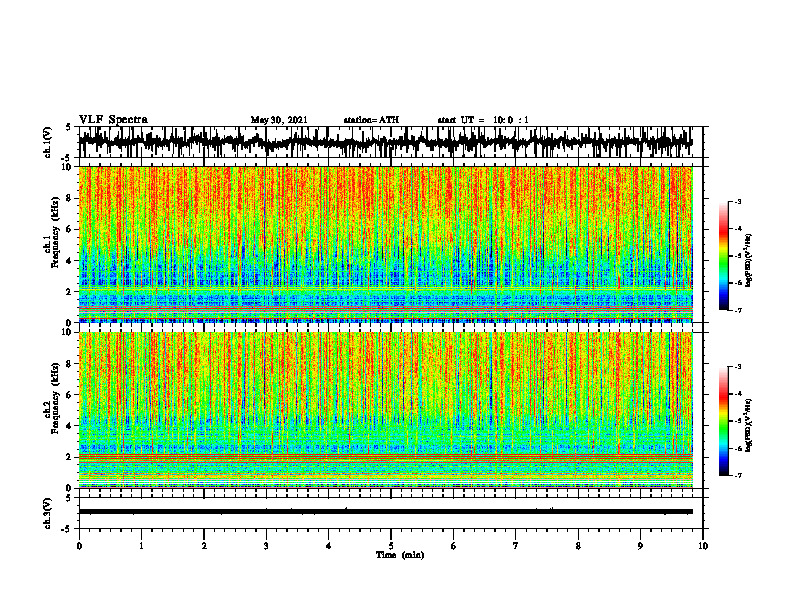
Task: Click the "ch.1(V)" waveform axis label
Action: point(48,142)
